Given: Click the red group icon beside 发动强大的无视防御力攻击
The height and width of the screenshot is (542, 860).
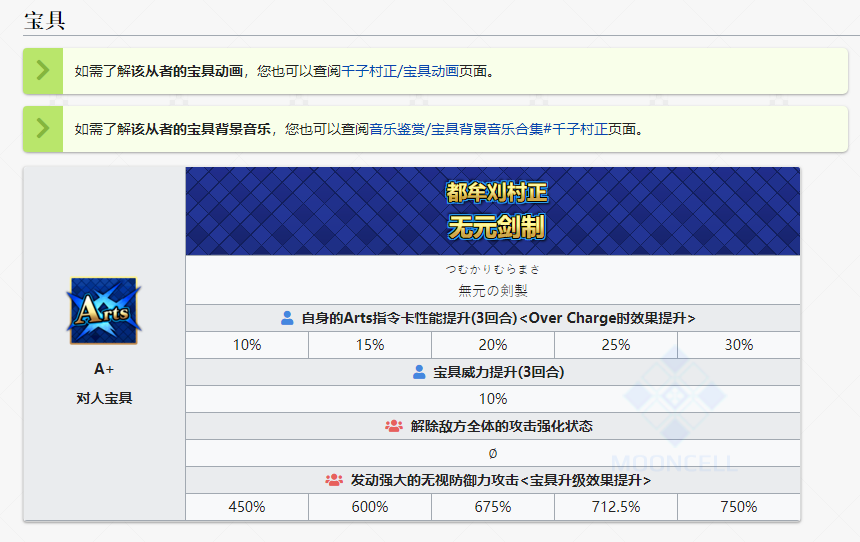Looking at the screenshot, I should 334,480.
